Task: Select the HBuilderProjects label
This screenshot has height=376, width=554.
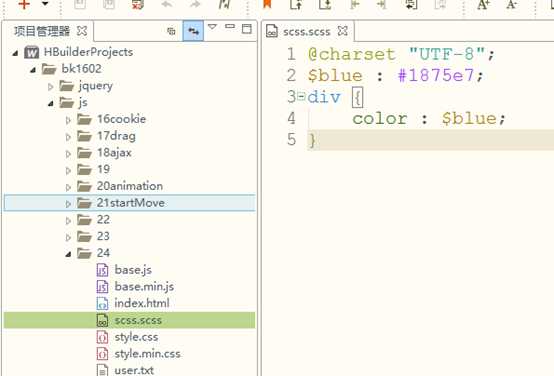Action: tap(88, 52)
